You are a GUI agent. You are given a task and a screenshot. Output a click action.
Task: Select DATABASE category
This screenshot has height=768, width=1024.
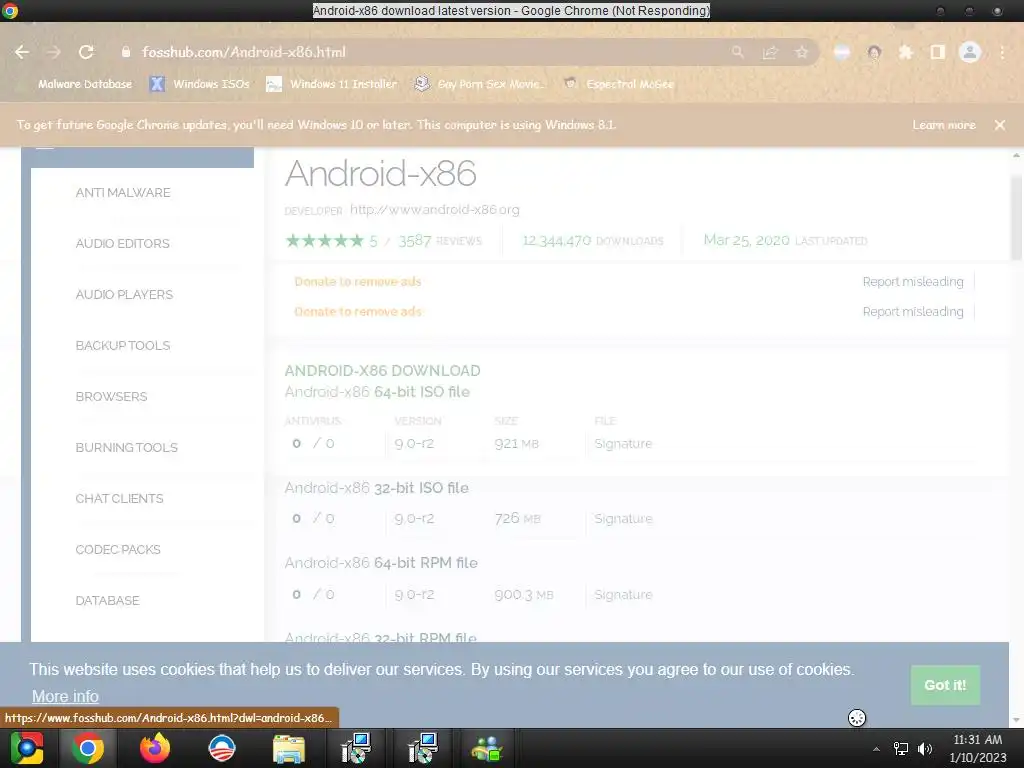(x=108, y=600)
